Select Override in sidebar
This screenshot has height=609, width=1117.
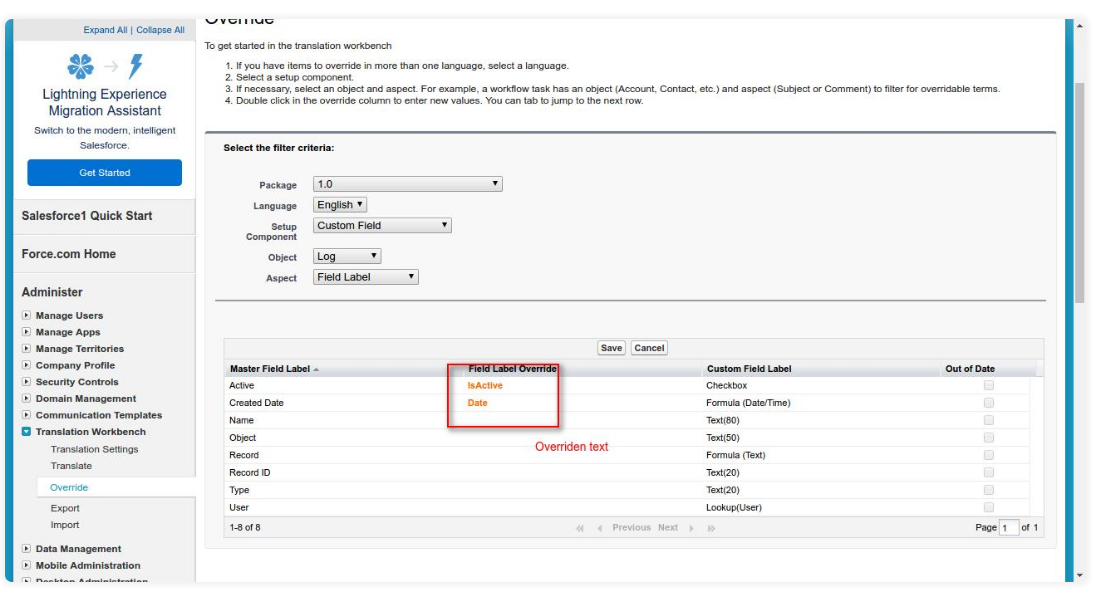click(x=69, y=487)
